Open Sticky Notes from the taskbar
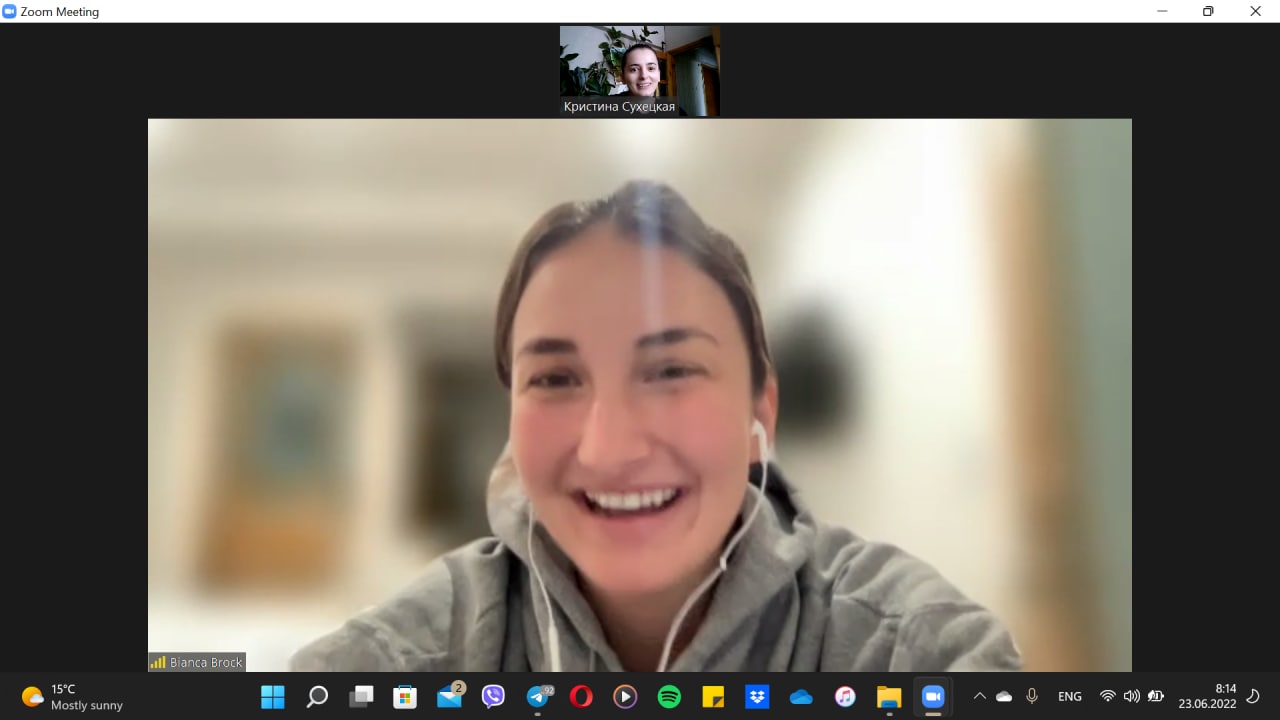 coord(713,697)
